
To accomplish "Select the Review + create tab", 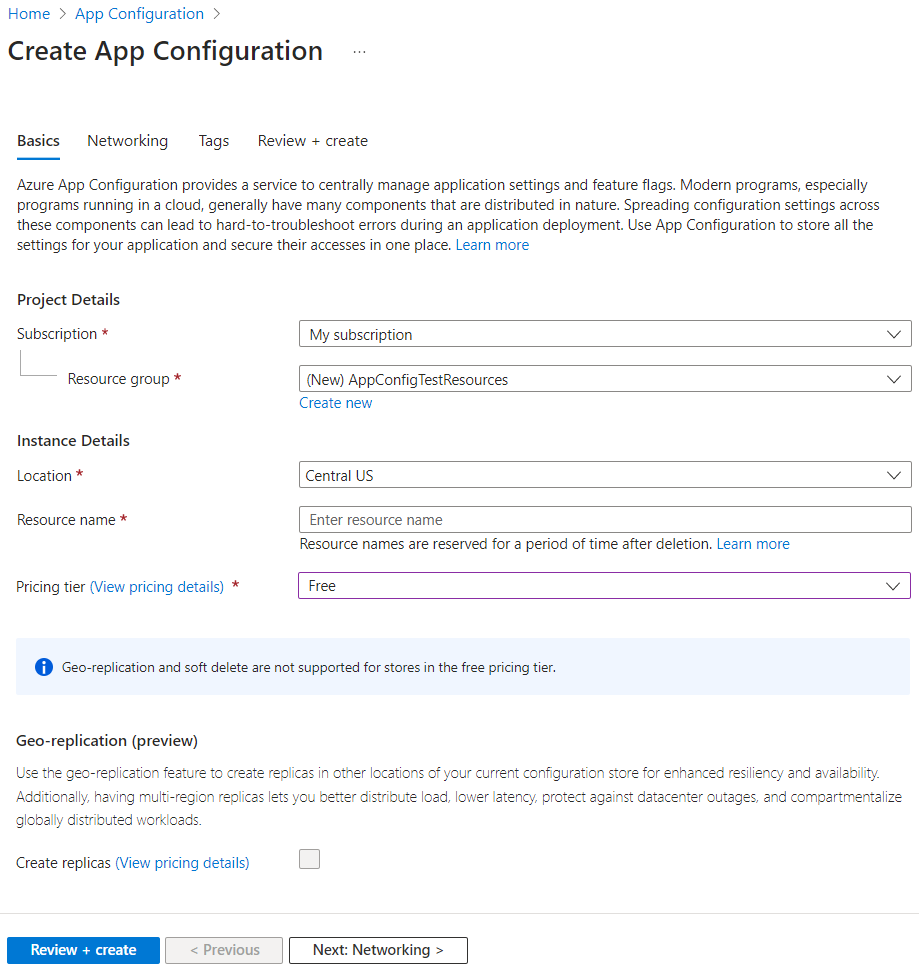I will (312, 141).
